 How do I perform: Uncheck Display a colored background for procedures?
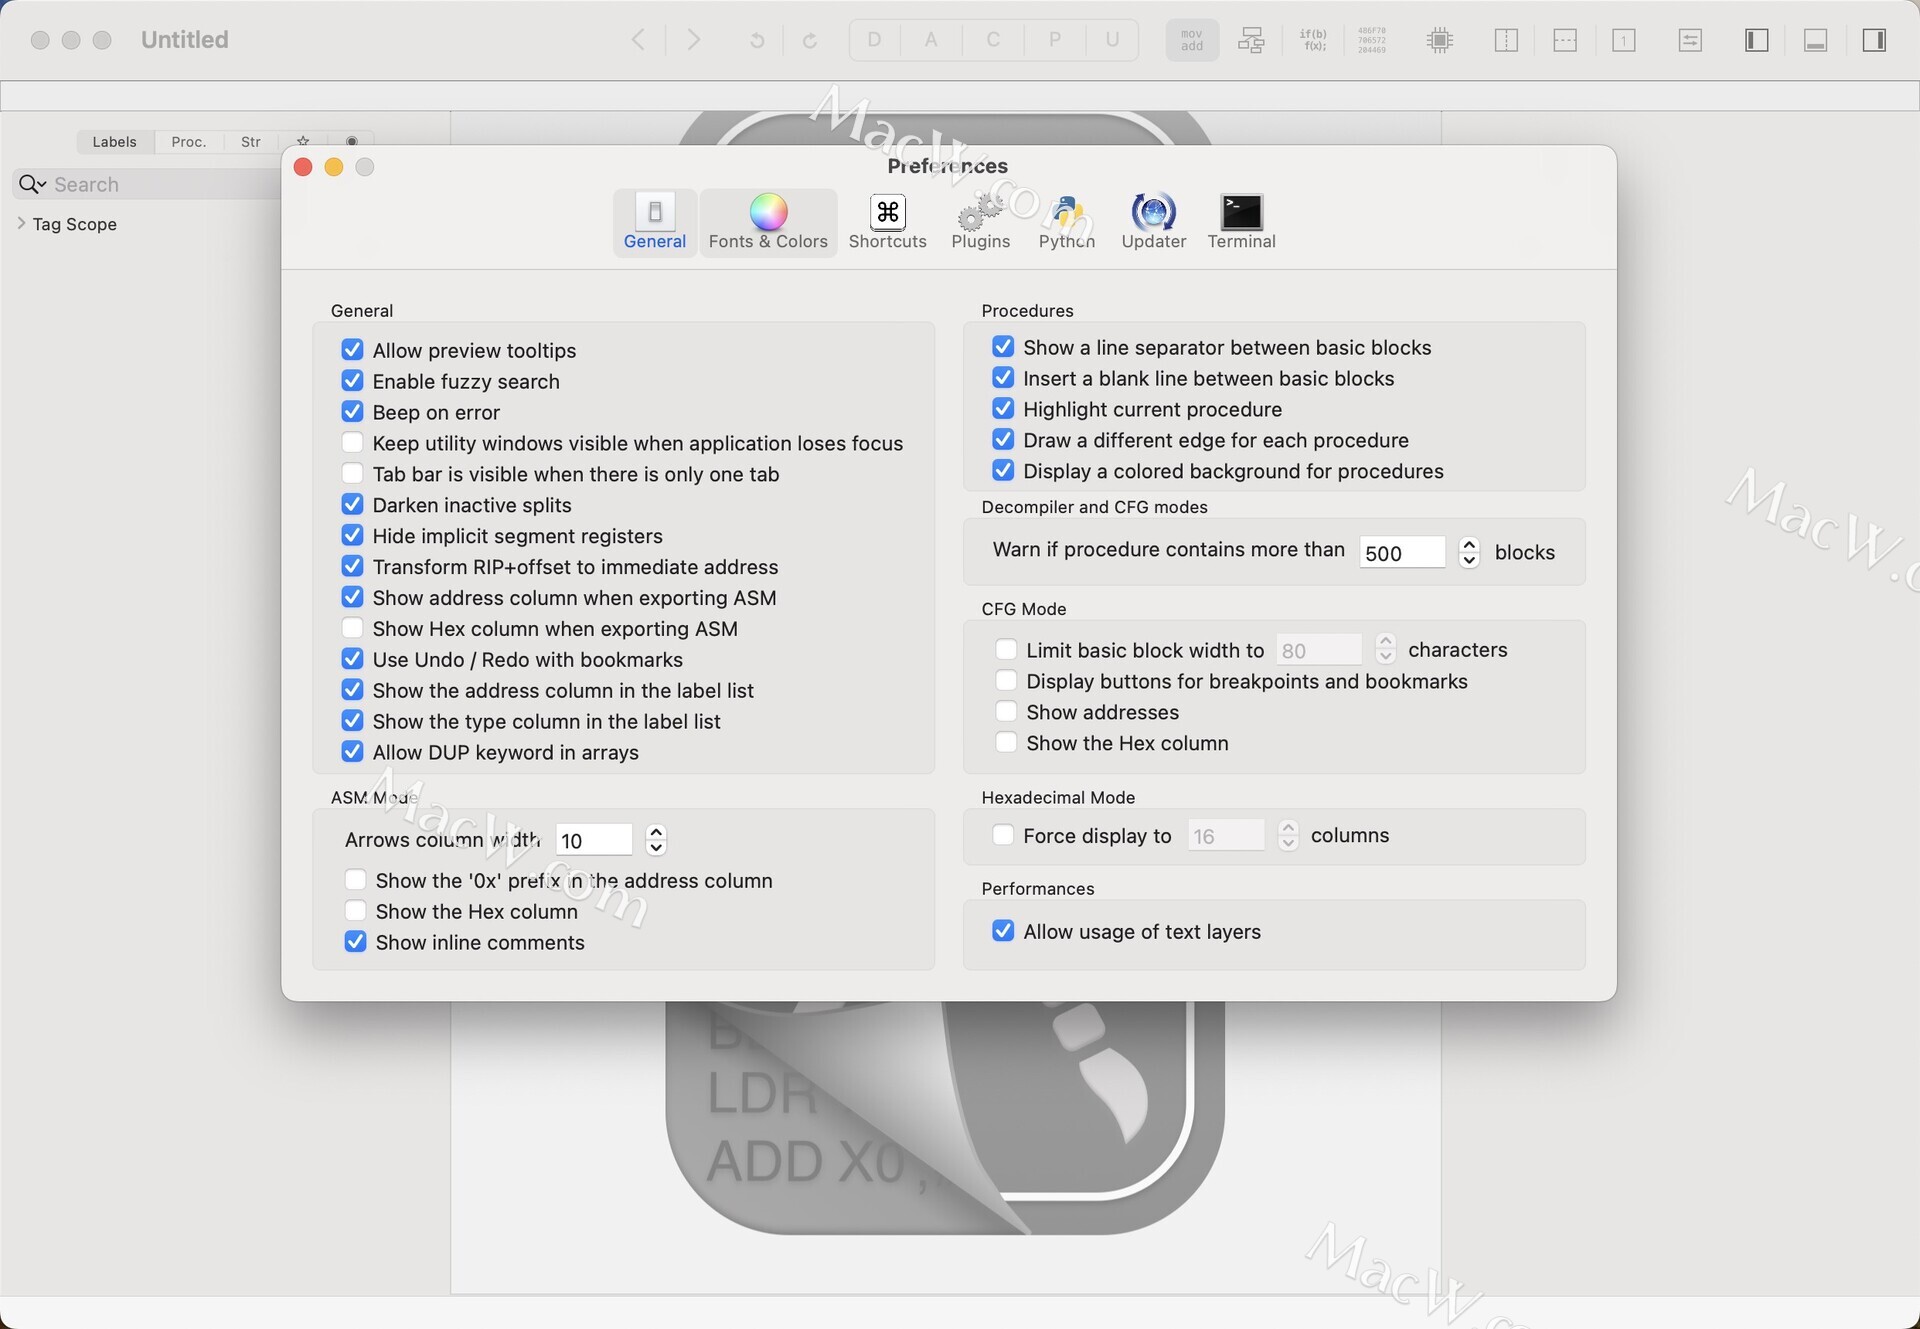pyautogui.click(x=1003, y=471)
